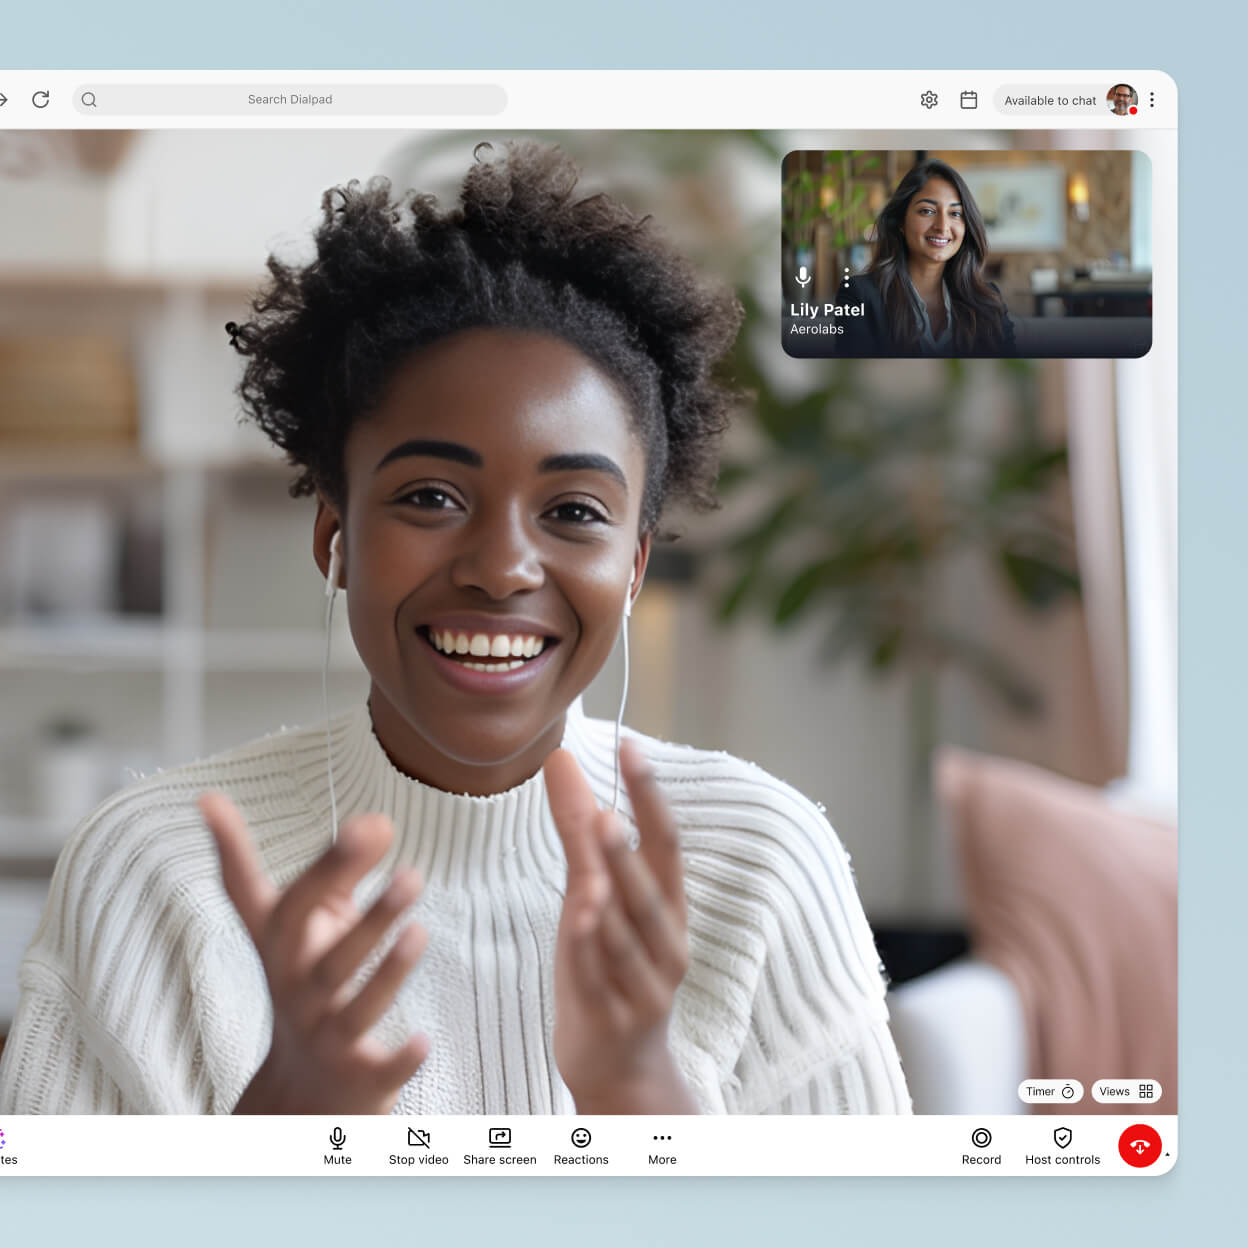Open options on Lily Patel's video tile

pyautogui.click(x=846, y=277)
